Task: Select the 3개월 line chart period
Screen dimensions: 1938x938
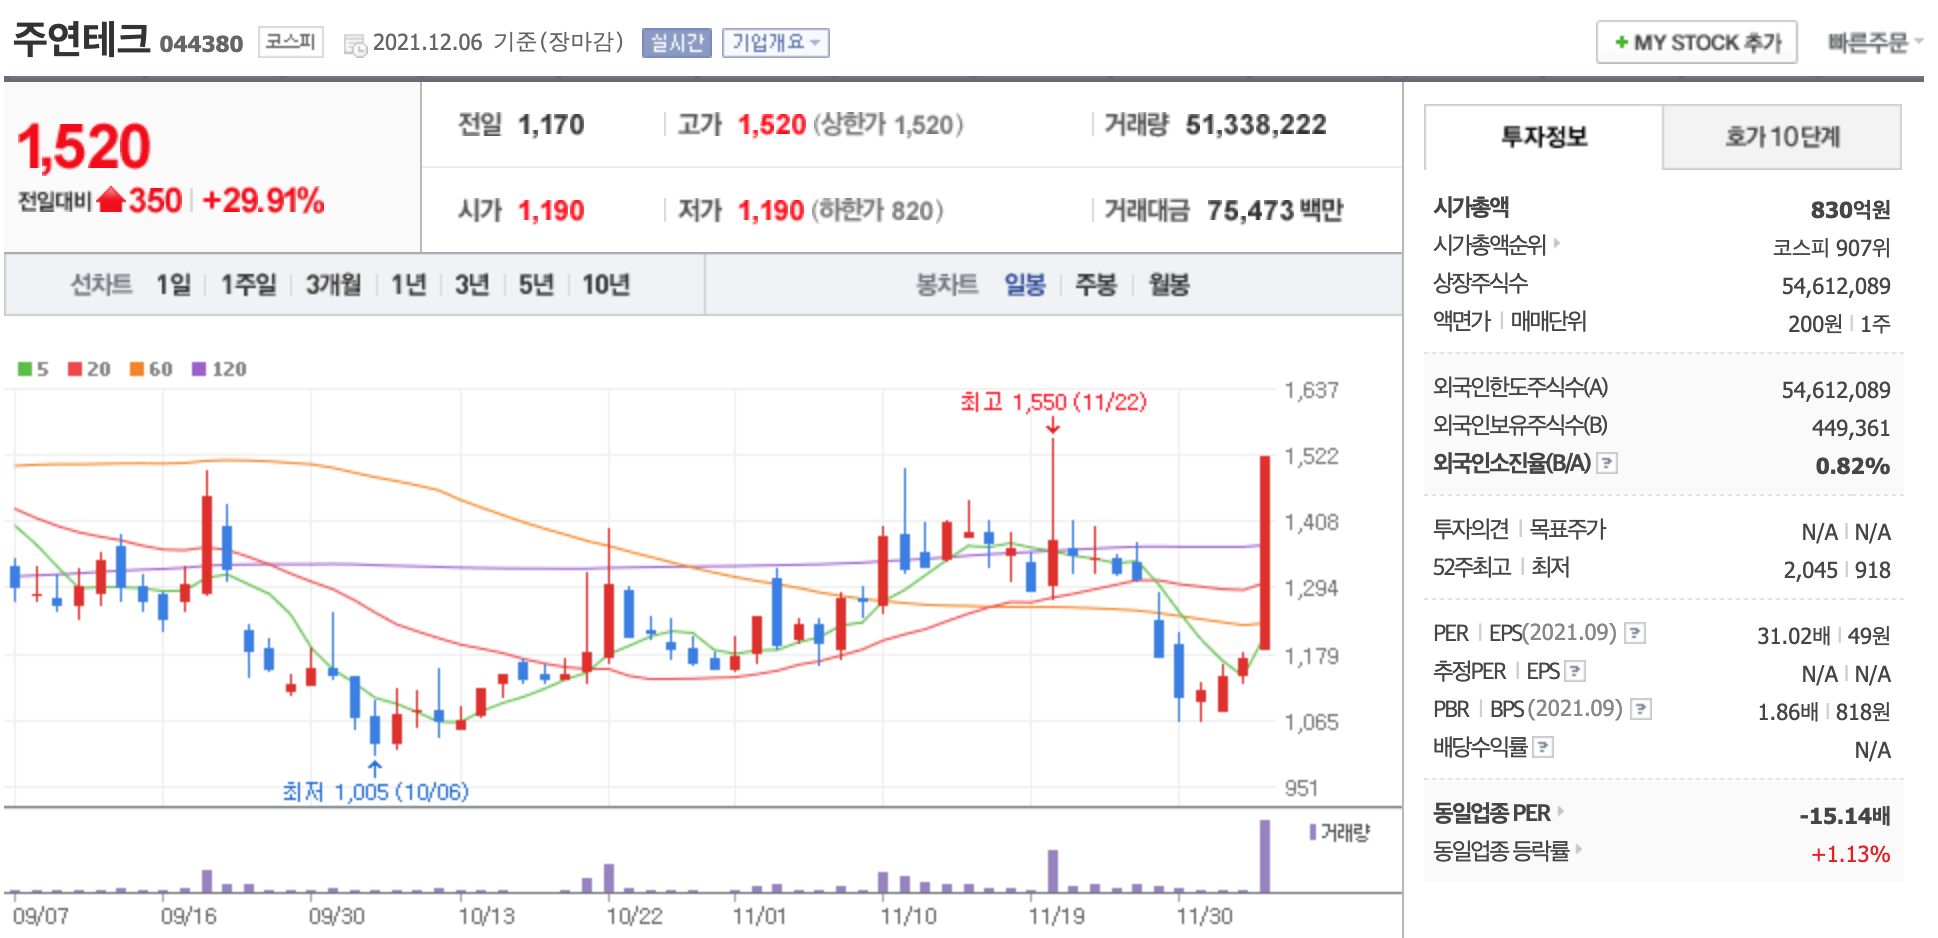Action: point(333,285)
